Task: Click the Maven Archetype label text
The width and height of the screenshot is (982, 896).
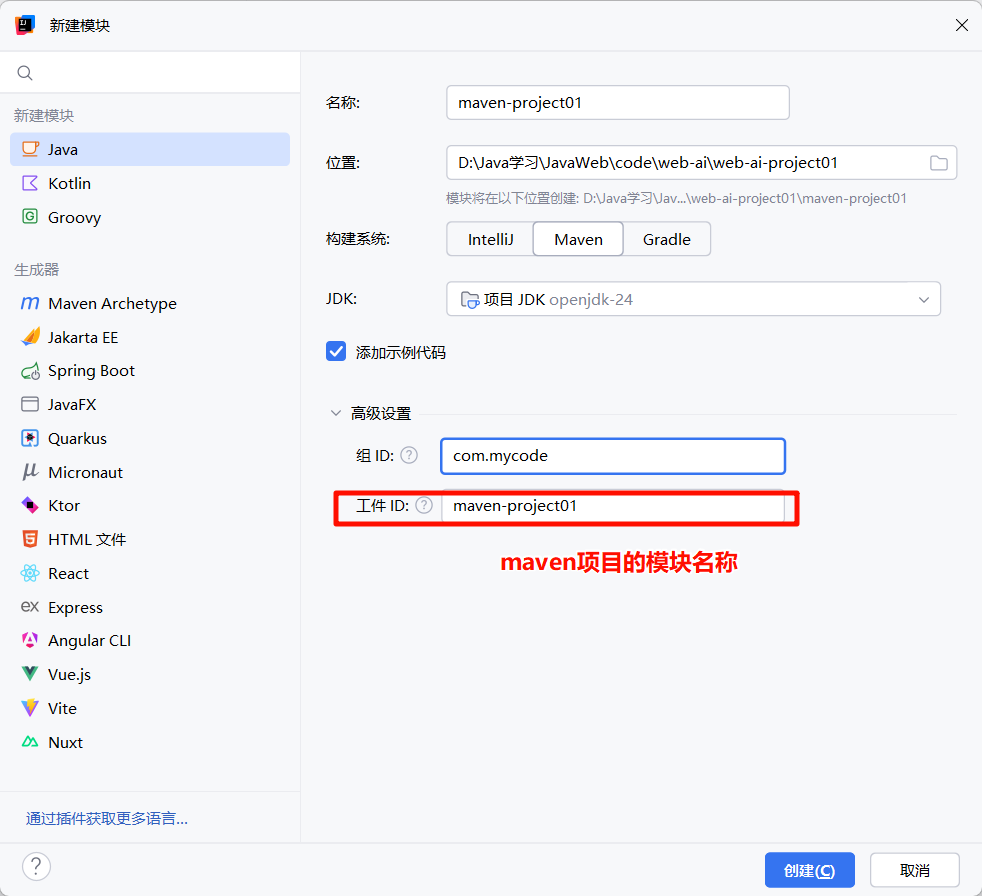Action: (x=113, y=304)
